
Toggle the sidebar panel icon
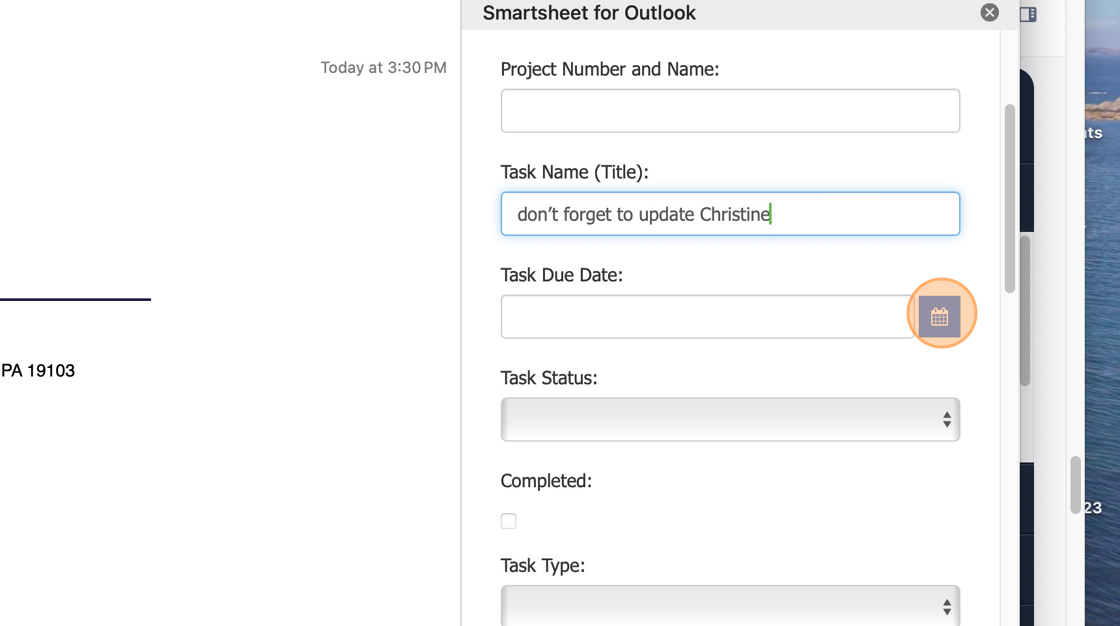[1028, 14]
